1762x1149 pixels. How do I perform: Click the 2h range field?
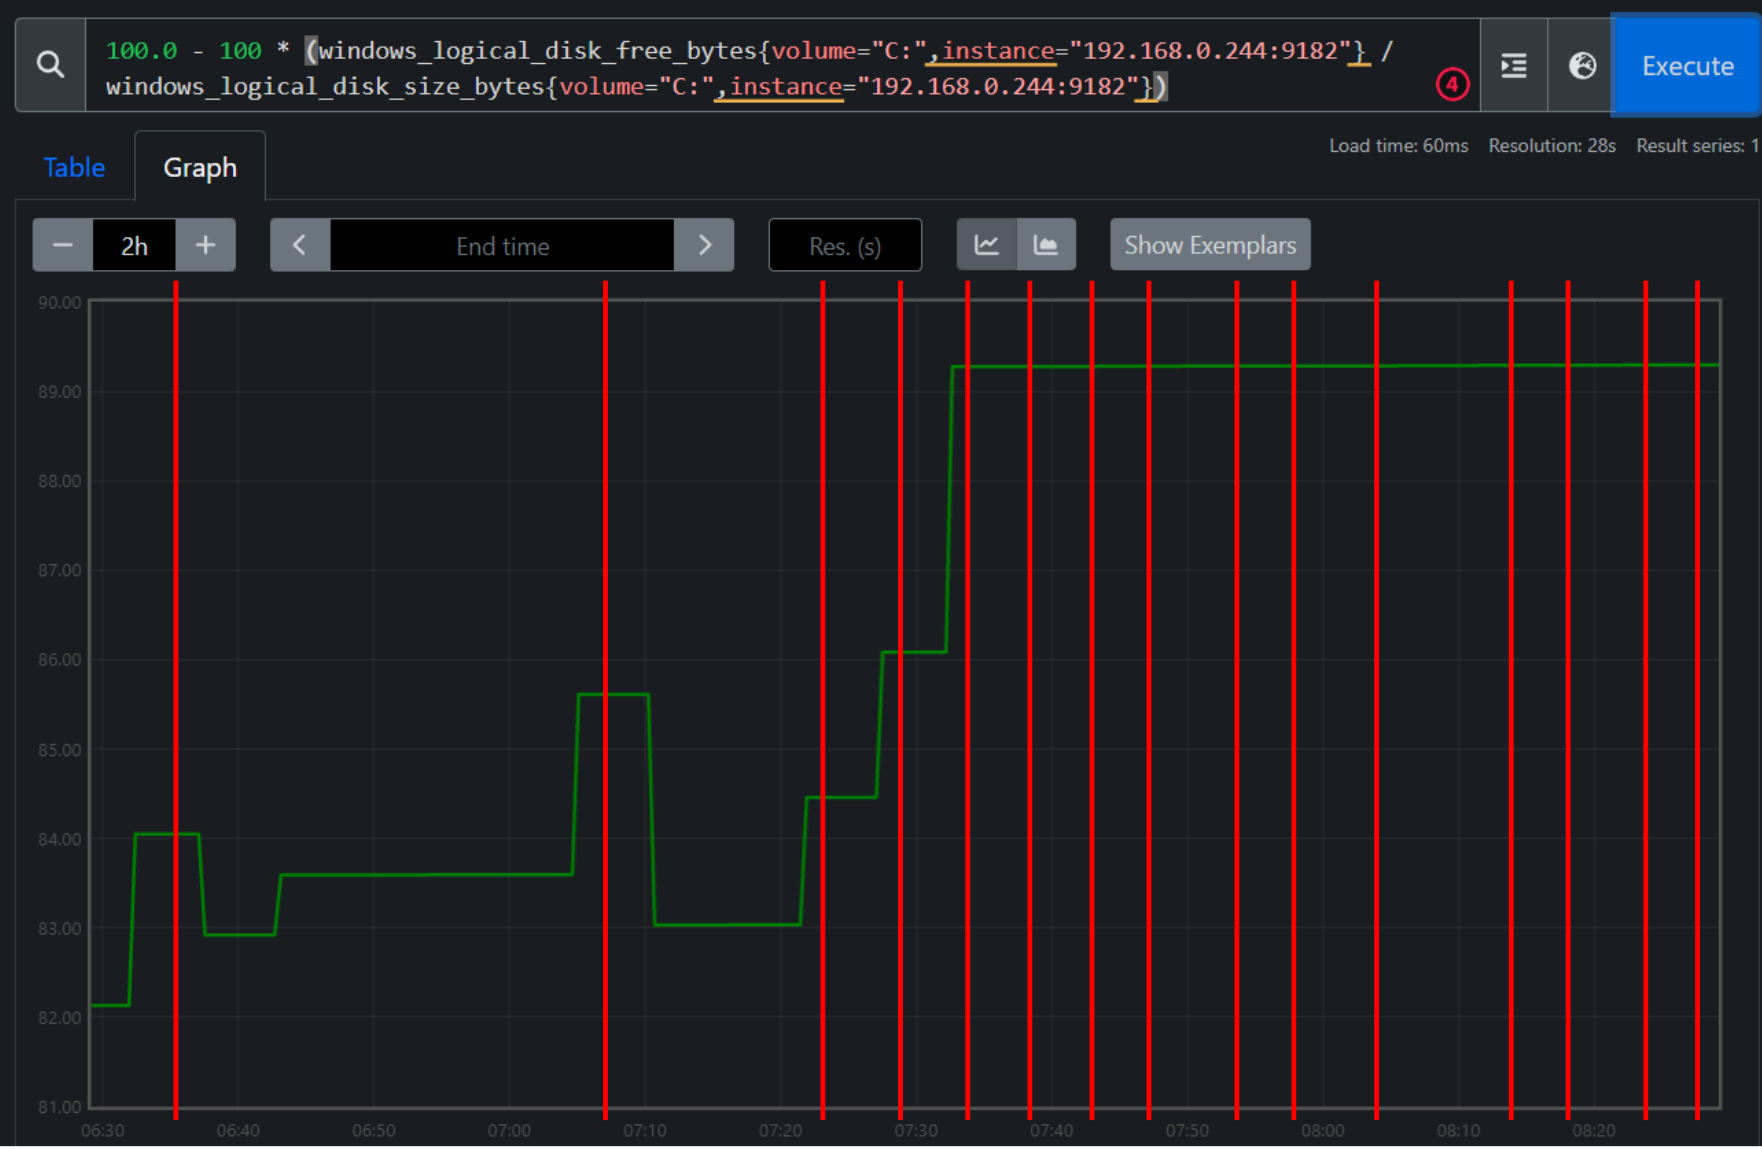[x=134, y=245]
